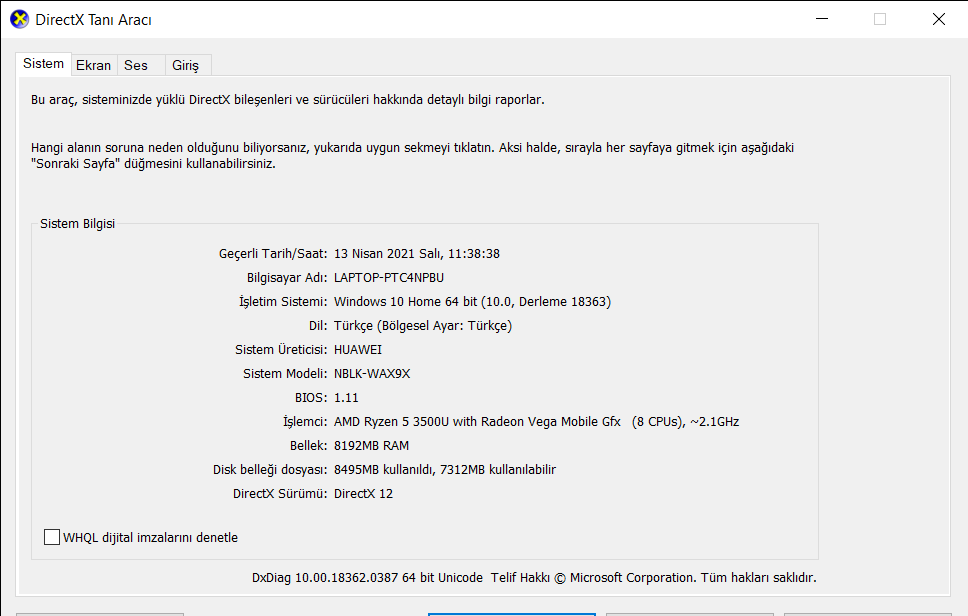
Task: Click the DirectX 12 version value
Action: click(x=364, y=494)
